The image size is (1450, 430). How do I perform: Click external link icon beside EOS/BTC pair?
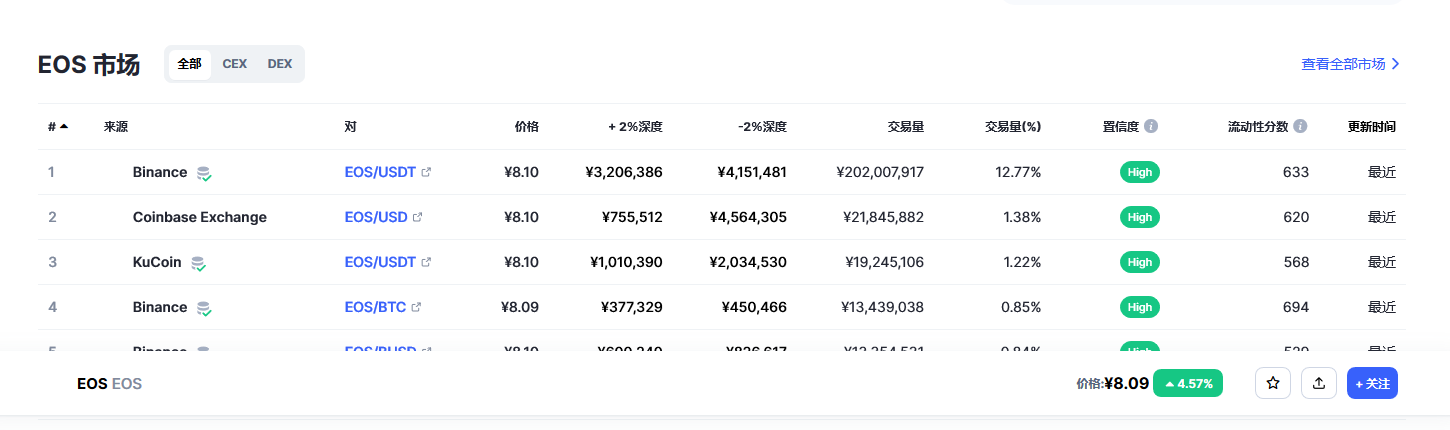coord(417,307)
